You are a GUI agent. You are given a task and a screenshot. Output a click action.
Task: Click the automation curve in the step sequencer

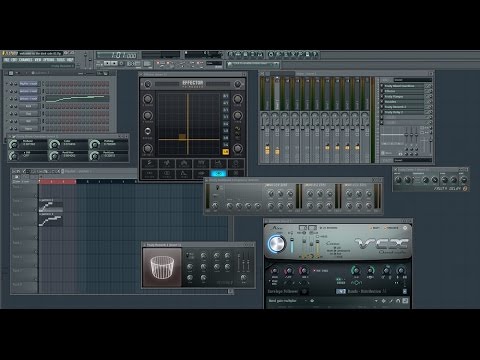[x=77, y=98]
